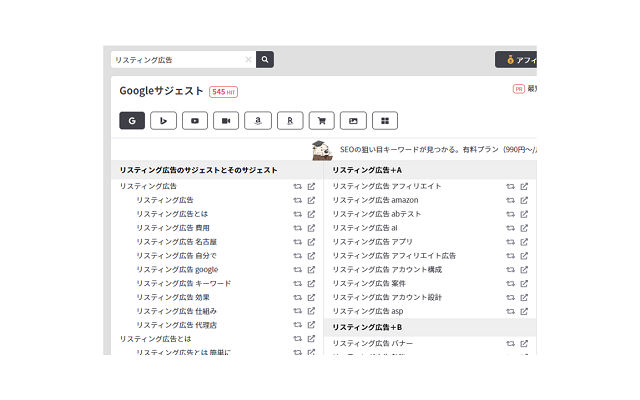
Task: Select the grid all-sources icon
Action: pos(385,121)
